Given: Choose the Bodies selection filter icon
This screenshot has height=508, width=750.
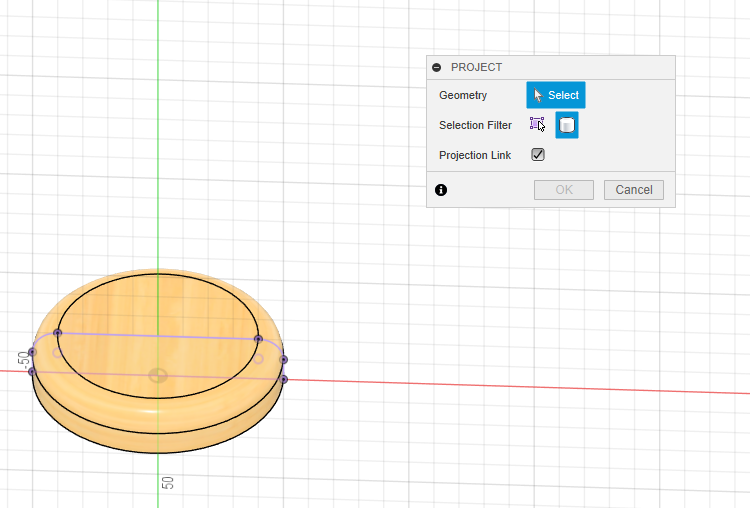Looking at the screenshot, I should tap(567, 125).
